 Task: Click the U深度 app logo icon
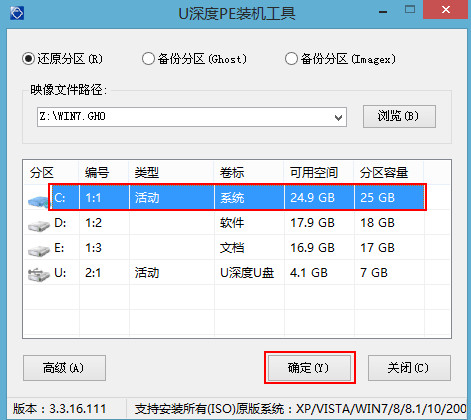tap(17, 13)
